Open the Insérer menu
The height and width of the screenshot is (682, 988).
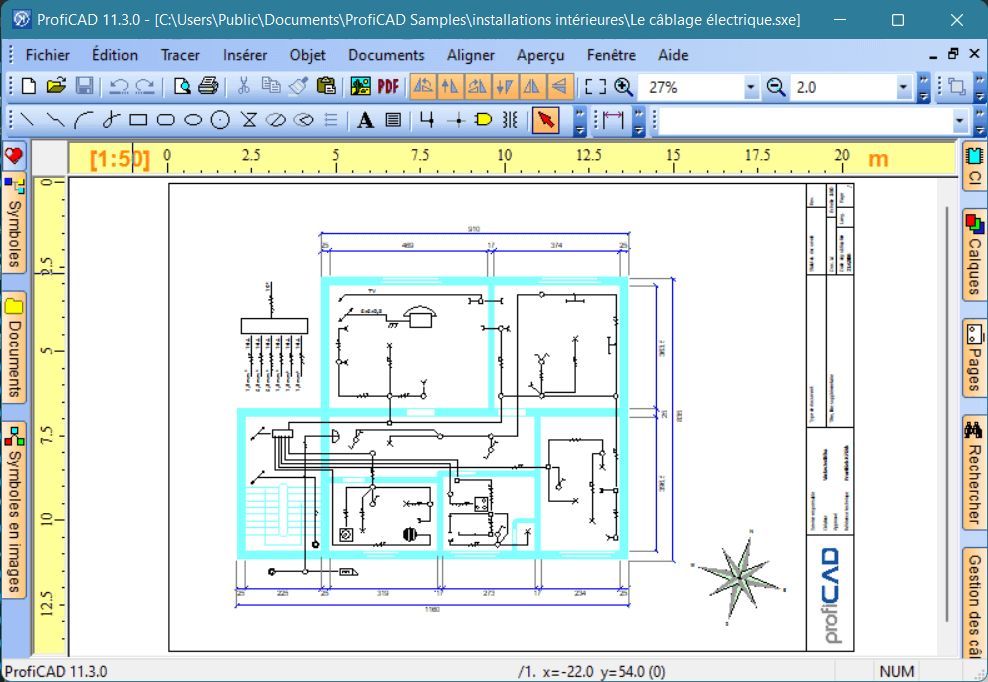tap(245, 55)
